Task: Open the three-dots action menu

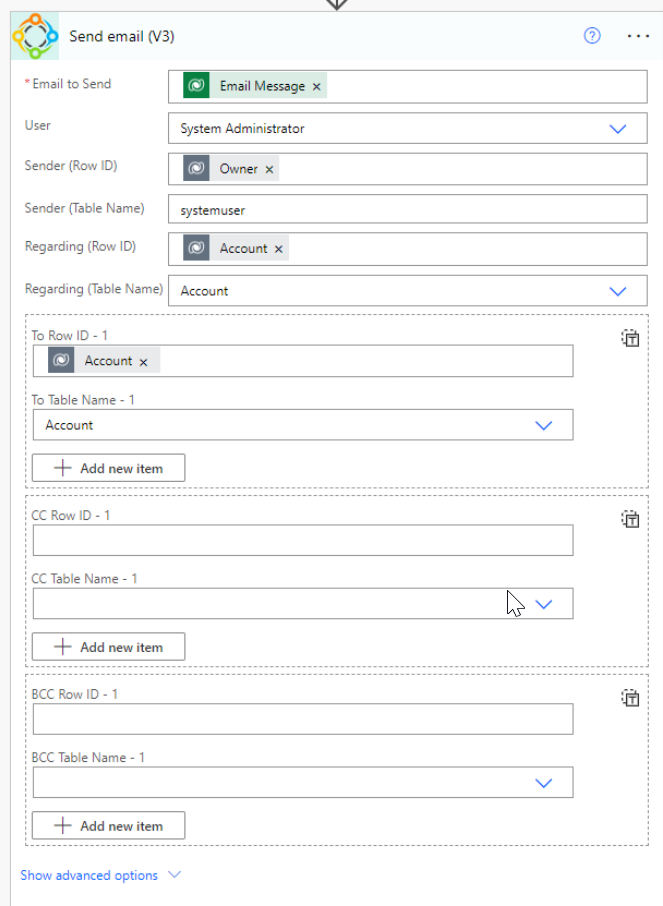Action: pyautogui.click(x=638, y=36)
